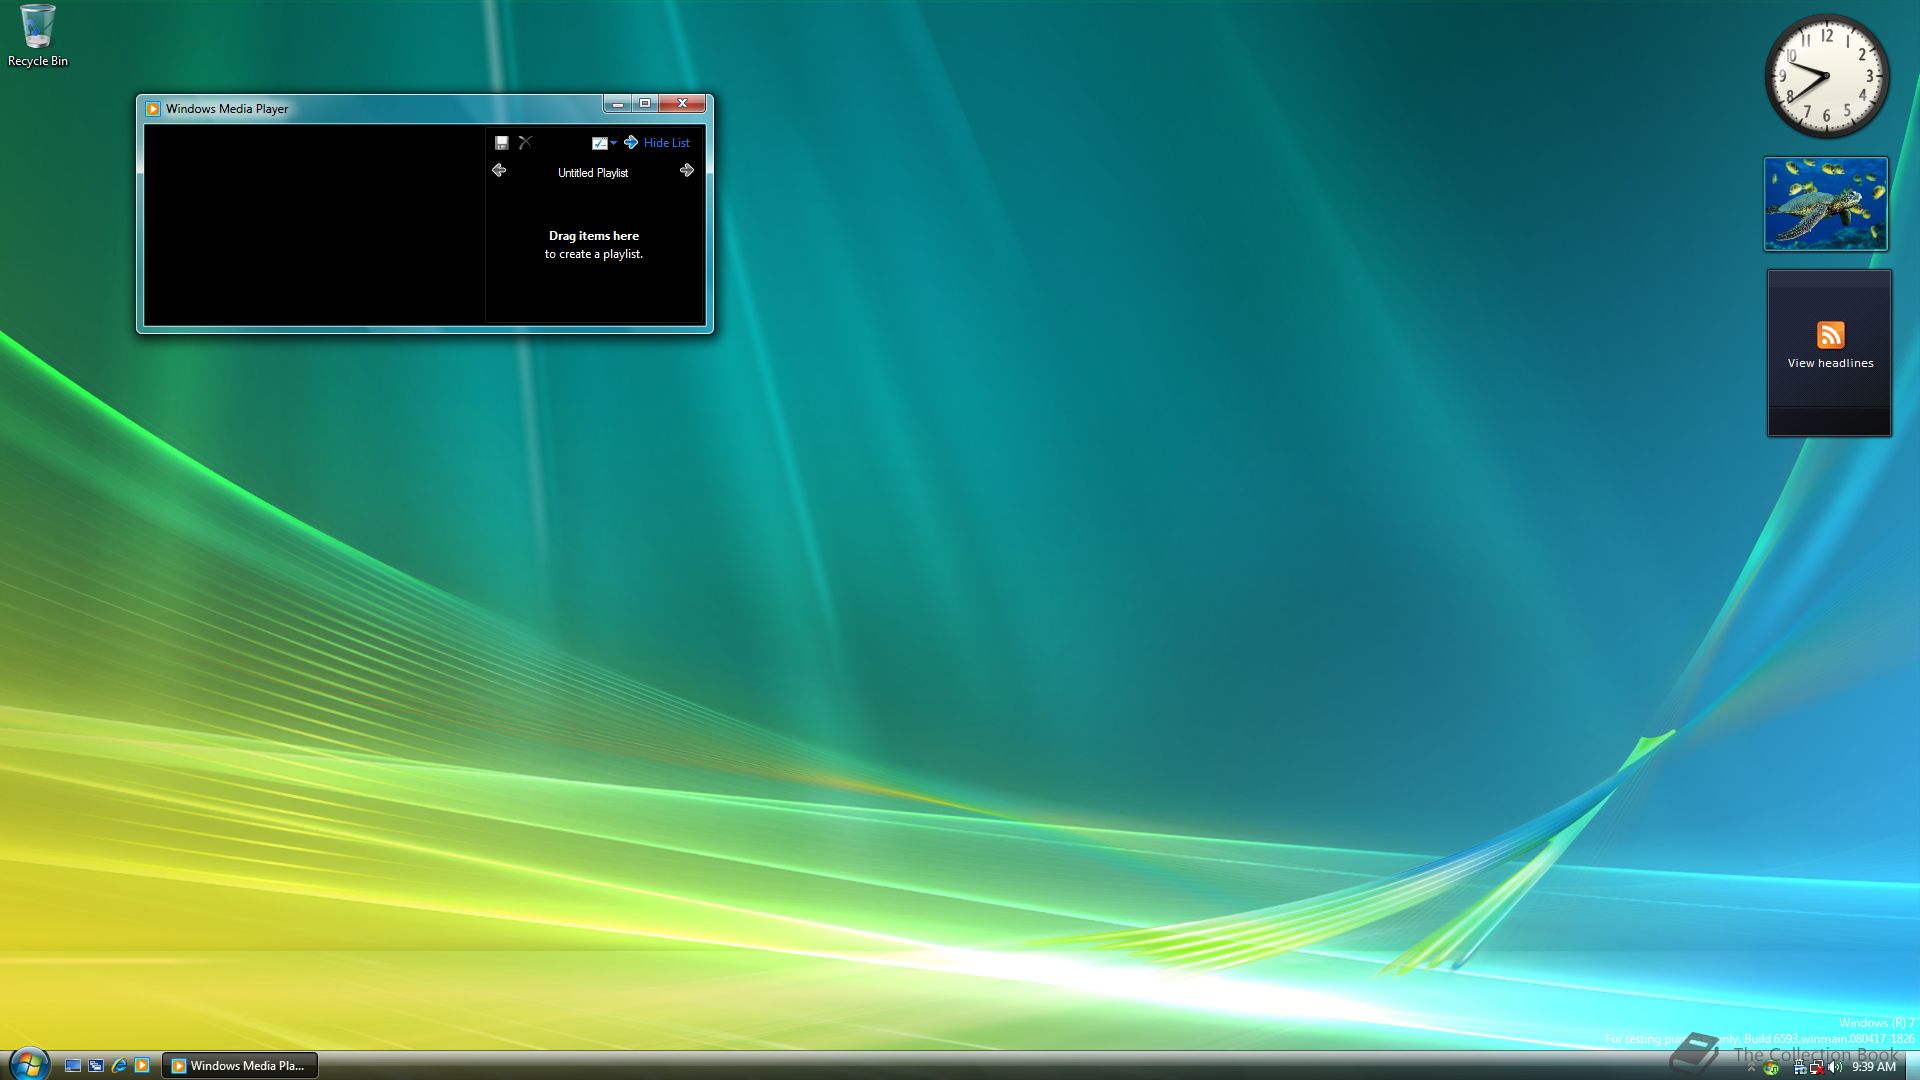Click the Clear list X icon
1920x1080 pixels.
(525, 143)
